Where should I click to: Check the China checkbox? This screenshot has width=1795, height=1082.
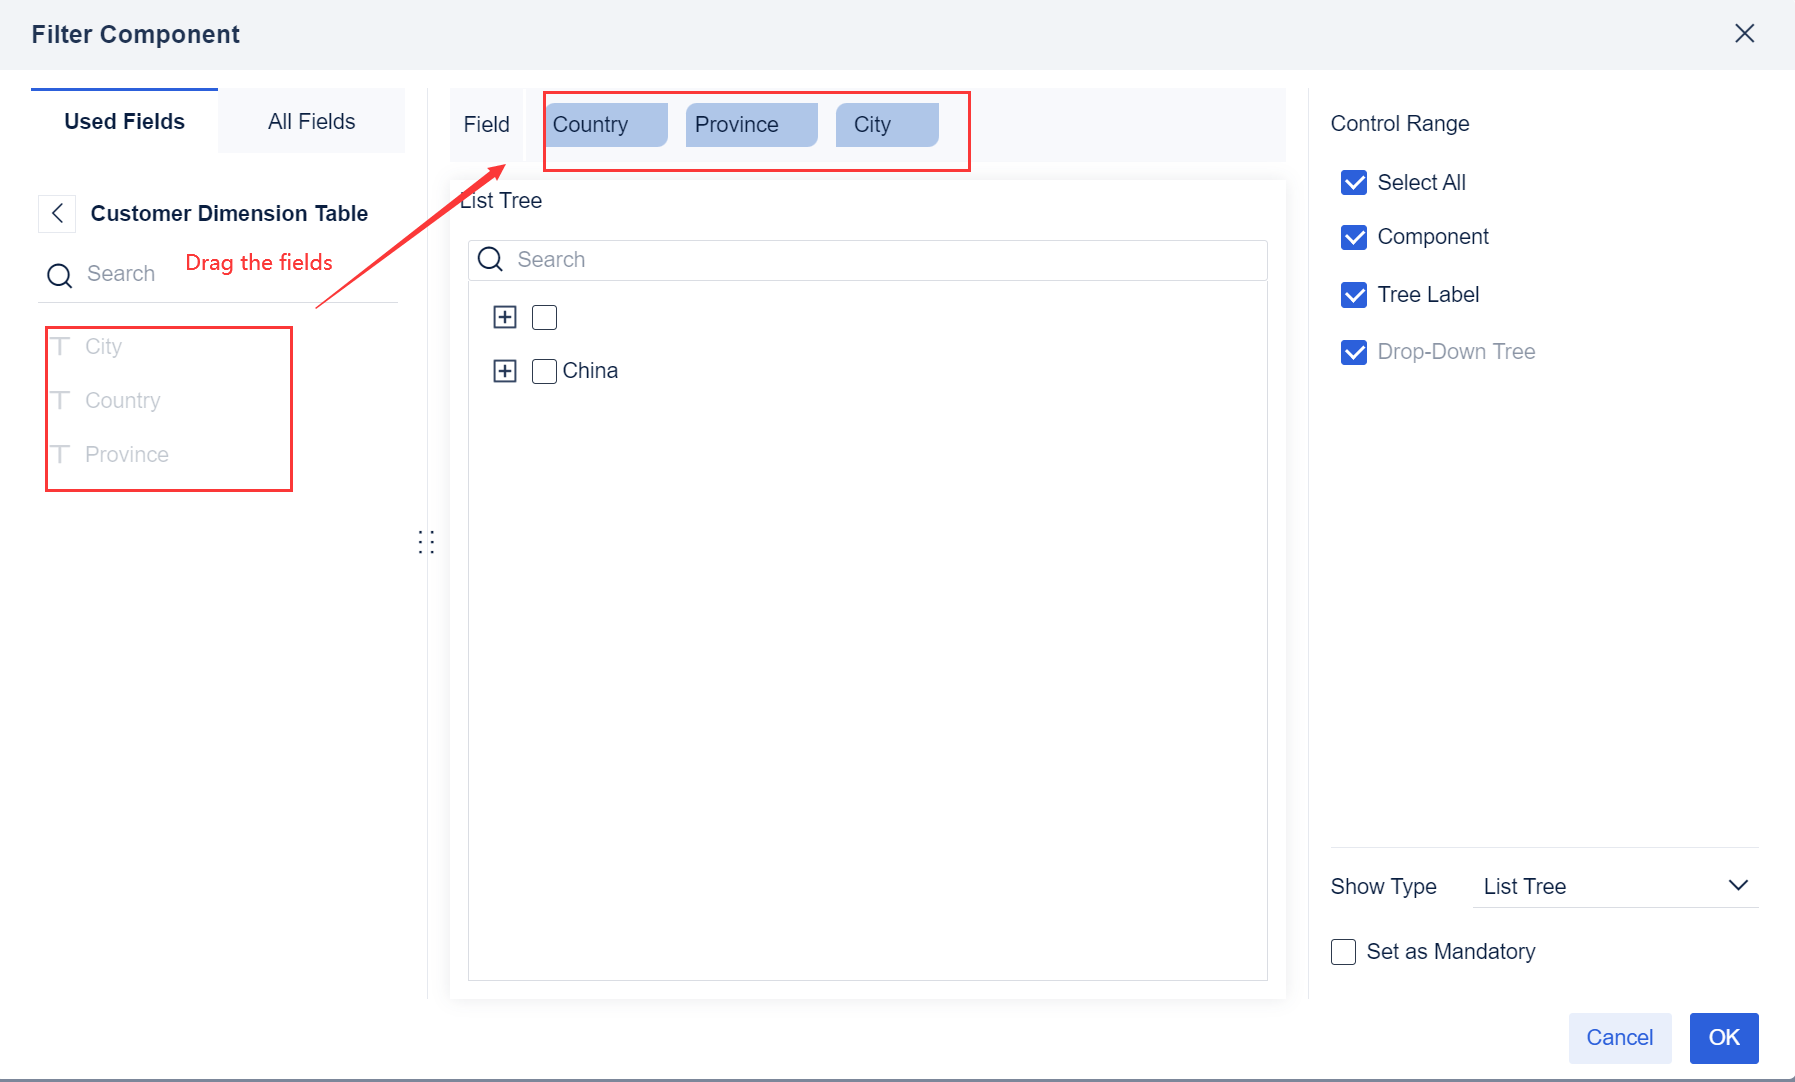tap(543, 370)
